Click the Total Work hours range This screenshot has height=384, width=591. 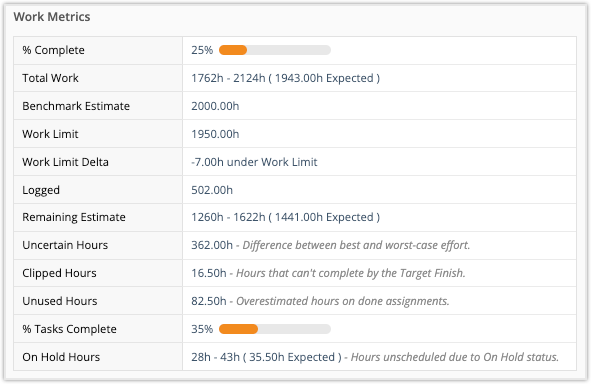pos(285,78)
